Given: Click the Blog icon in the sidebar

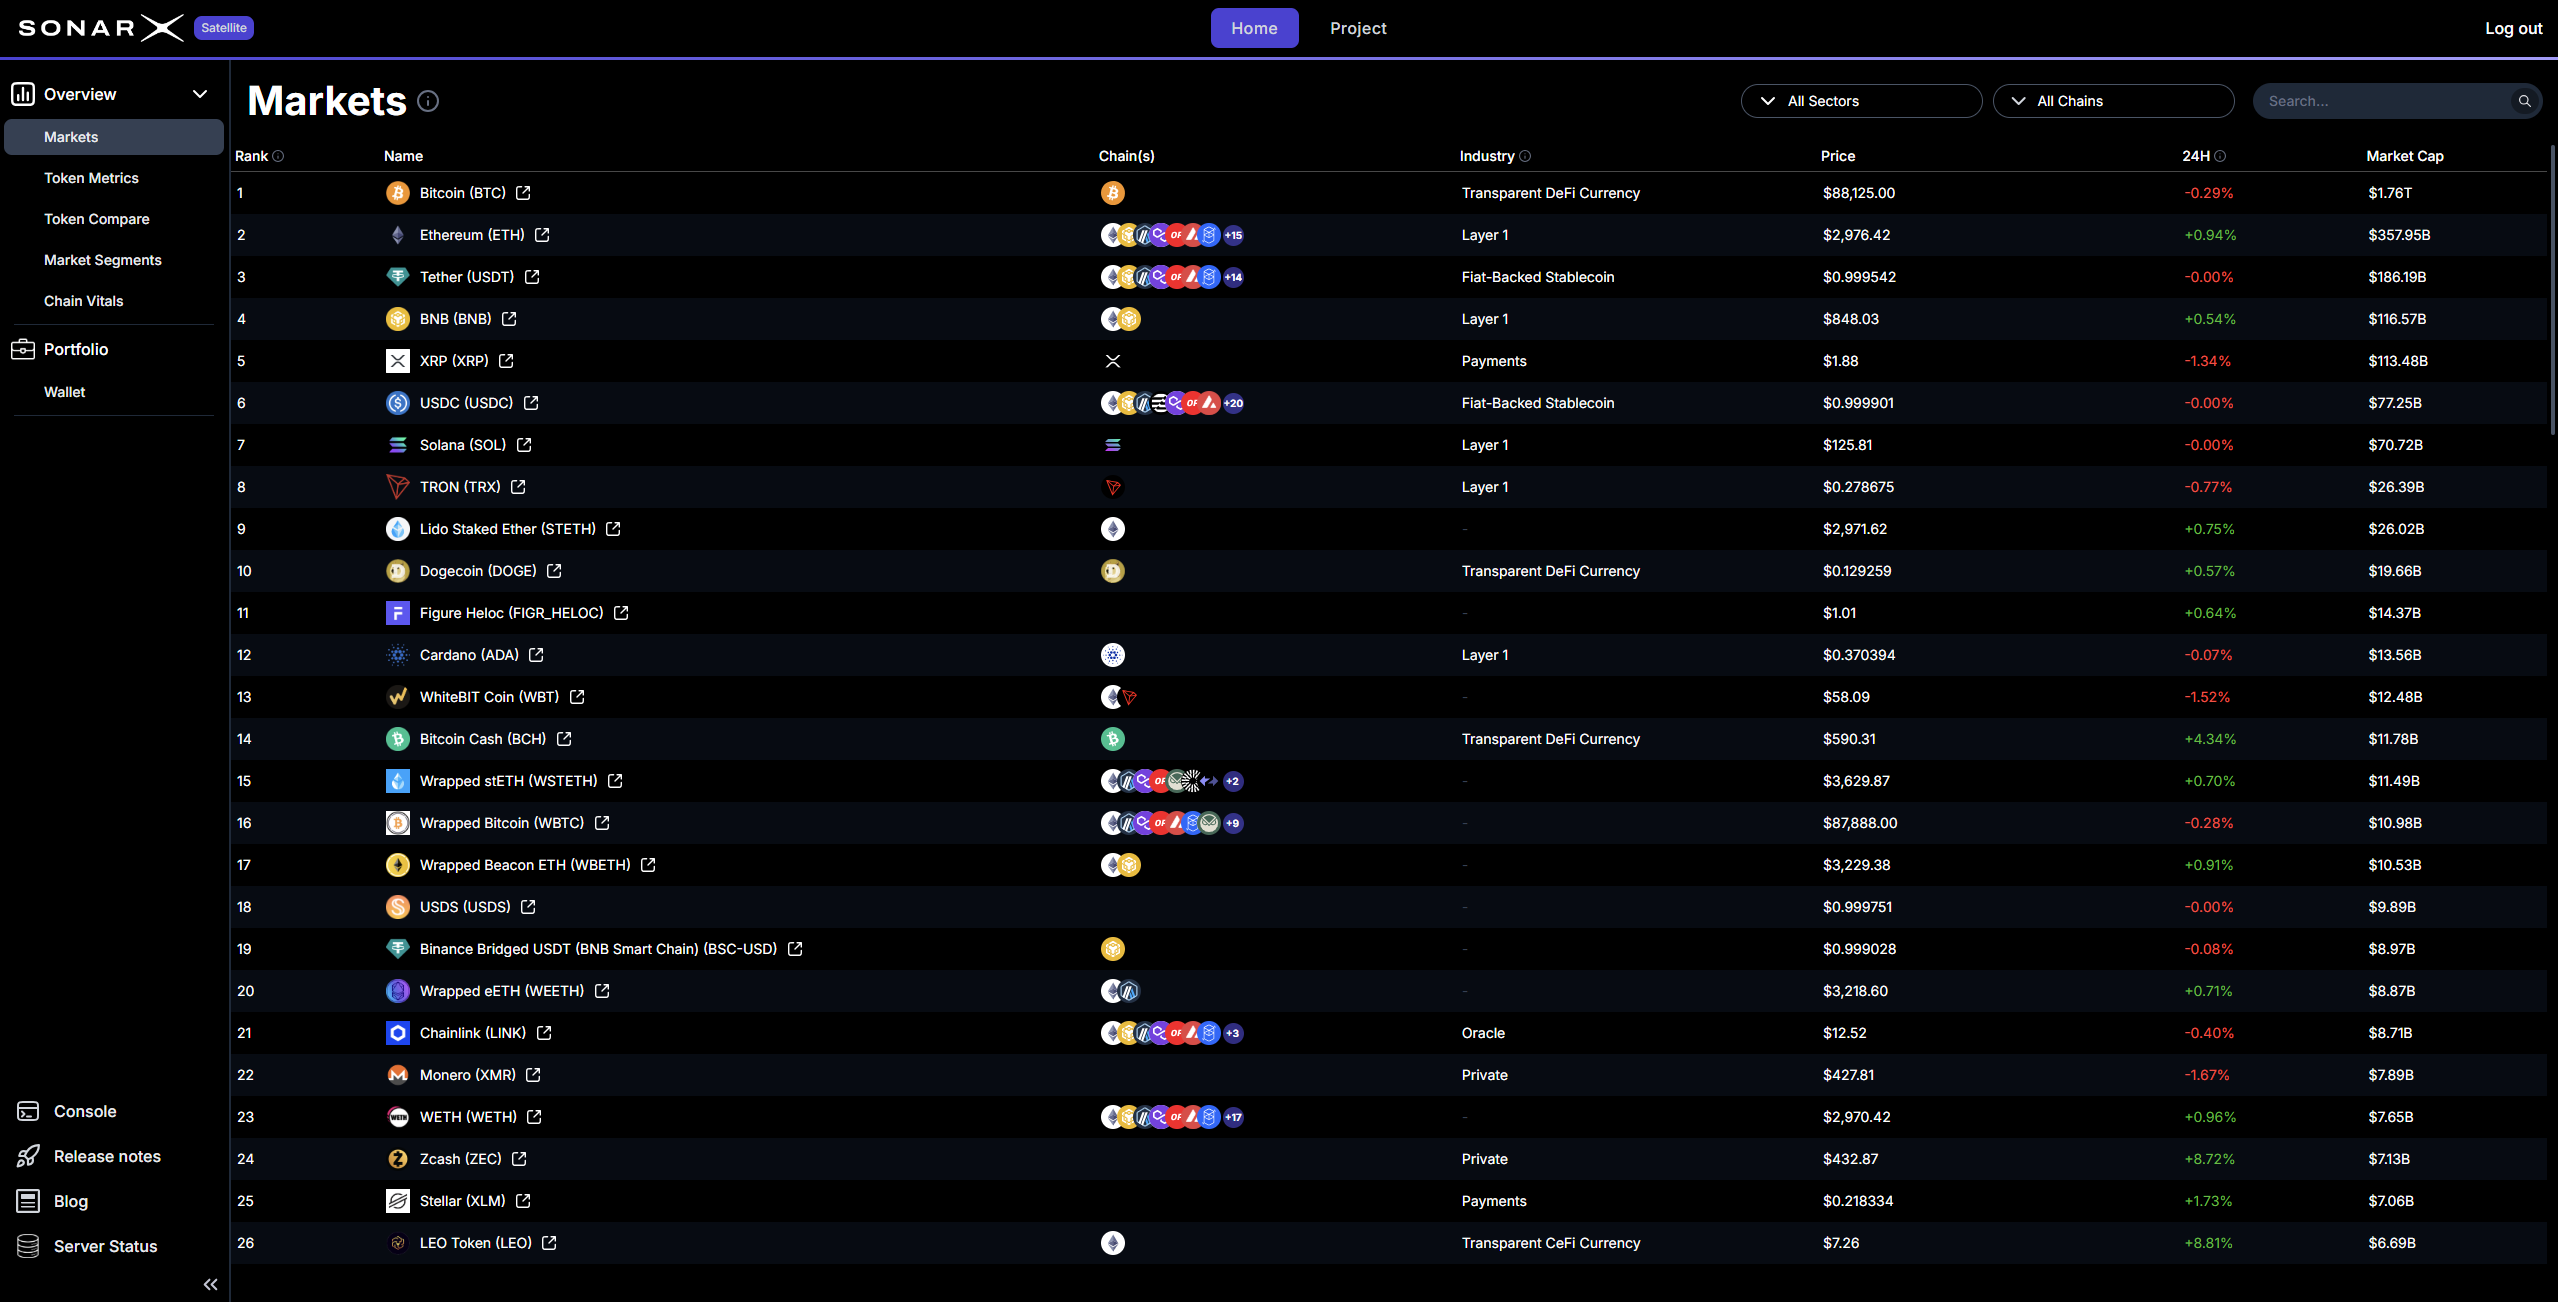Looking at the screenshot, I should 26,1200.
